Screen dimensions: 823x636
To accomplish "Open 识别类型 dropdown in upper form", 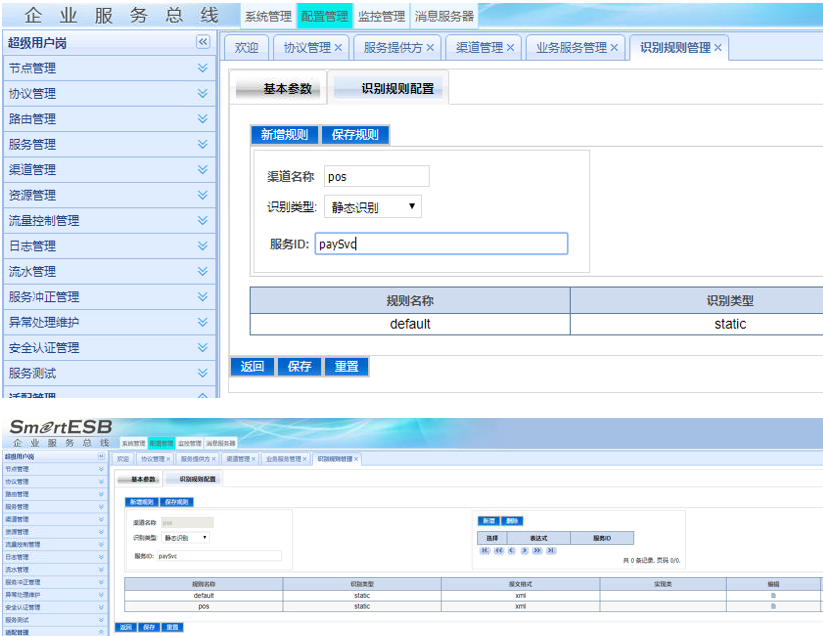I will tap(373, 206).
